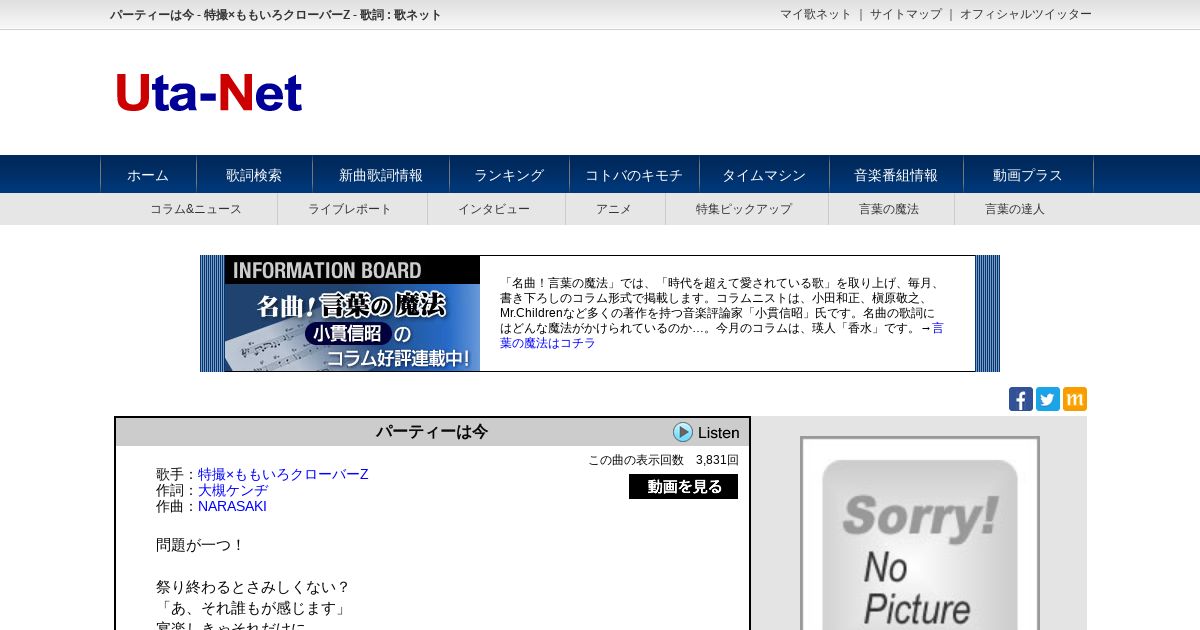Share via the orange m icon
Image resolution: width=1200 pixels, height=630 pixels.
tap(1075, 399)
